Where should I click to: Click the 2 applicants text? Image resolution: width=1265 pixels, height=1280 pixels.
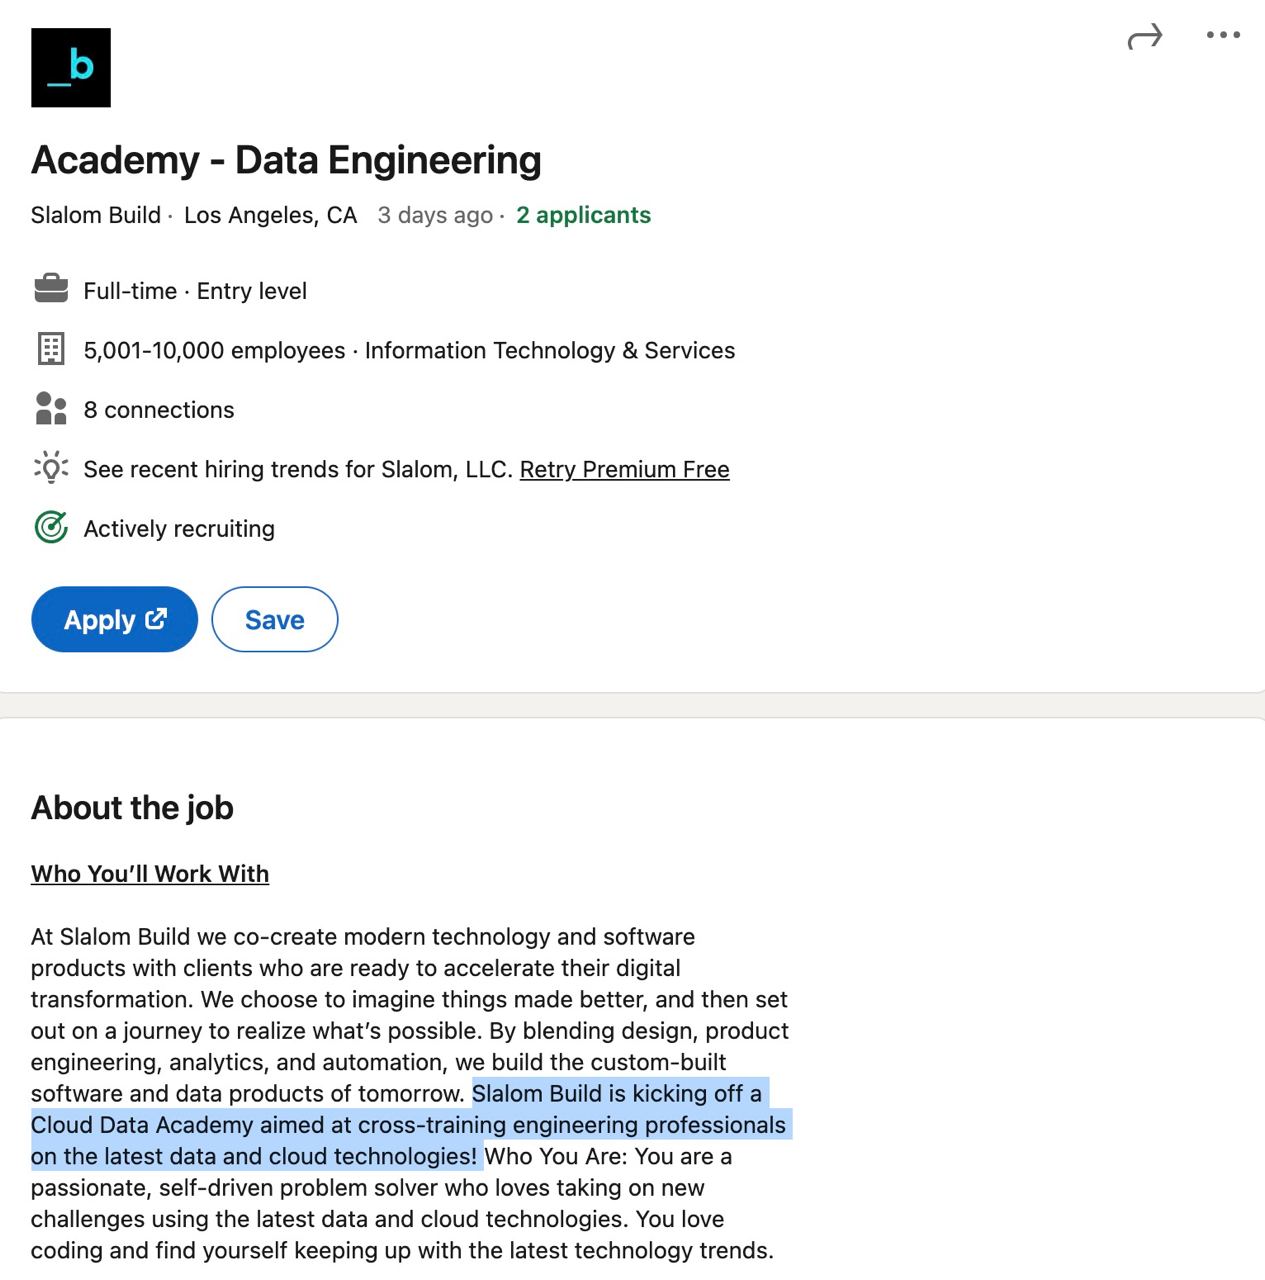click(x=583, y=215)
